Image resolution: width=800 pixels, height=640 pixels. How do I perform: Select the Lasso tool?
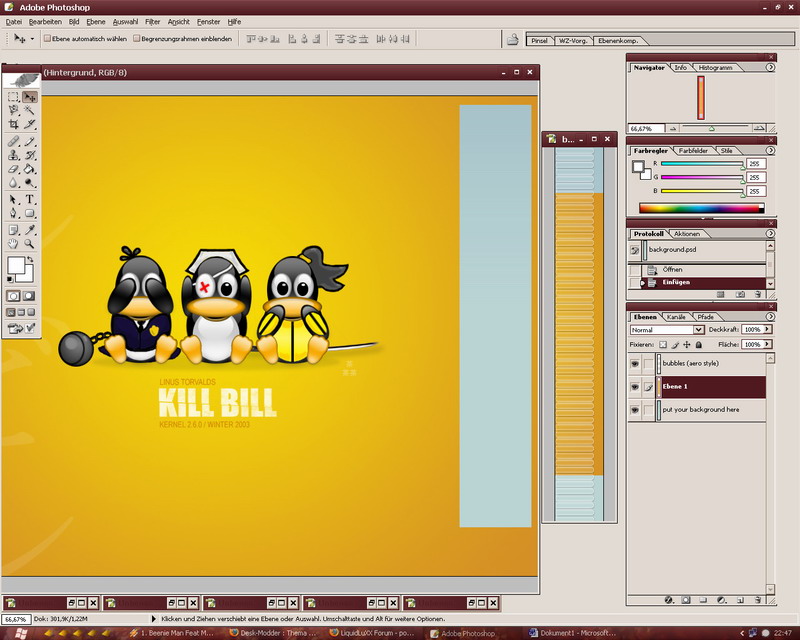13,110
